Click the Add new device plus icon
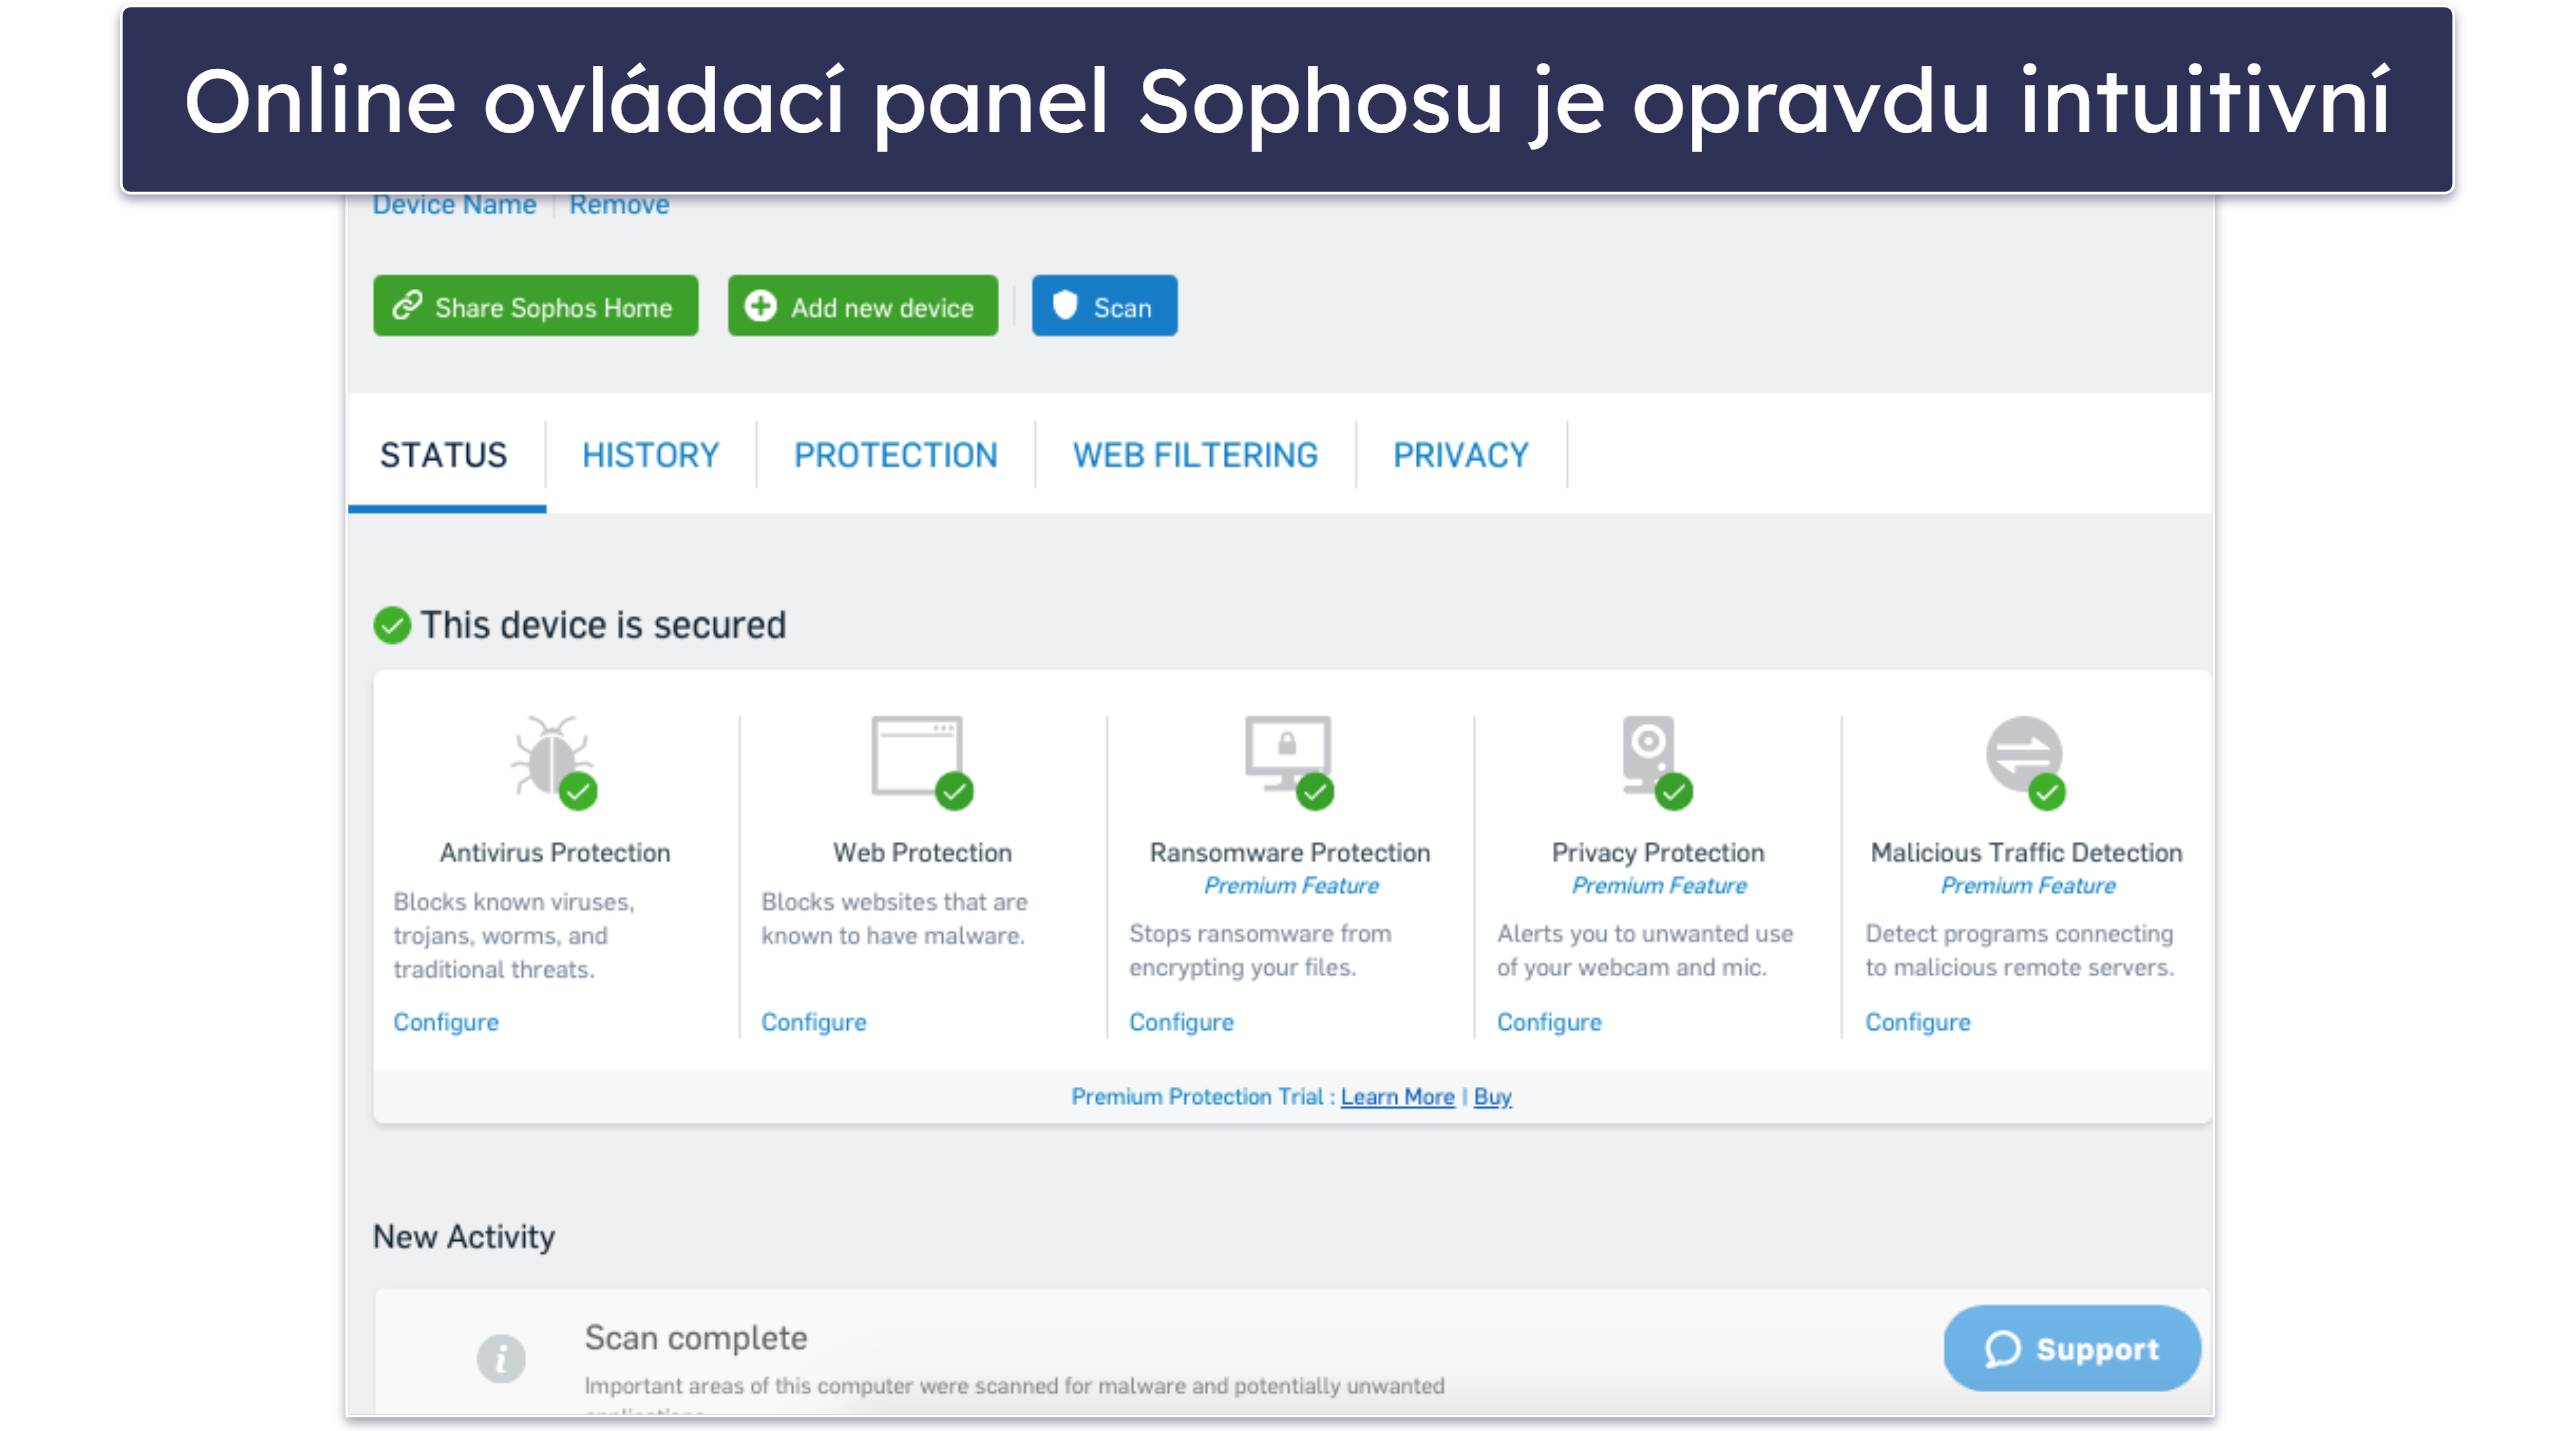The width and height of the screenshot is (2559, 1431). point(758,306)
